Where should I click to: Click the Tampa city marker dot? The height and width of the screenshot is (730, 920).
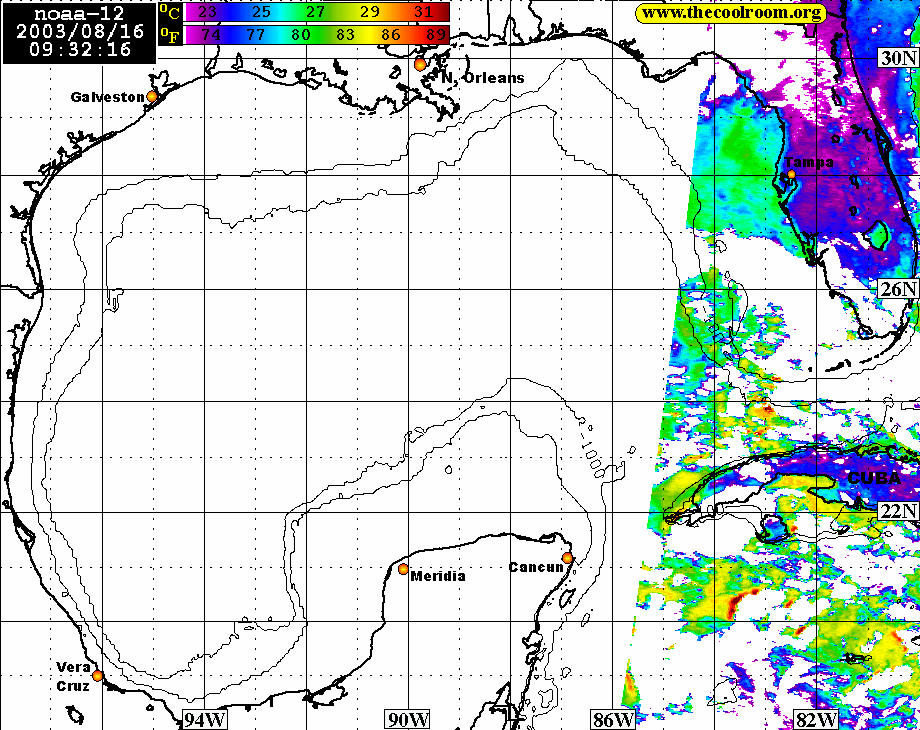coord(792,174)
